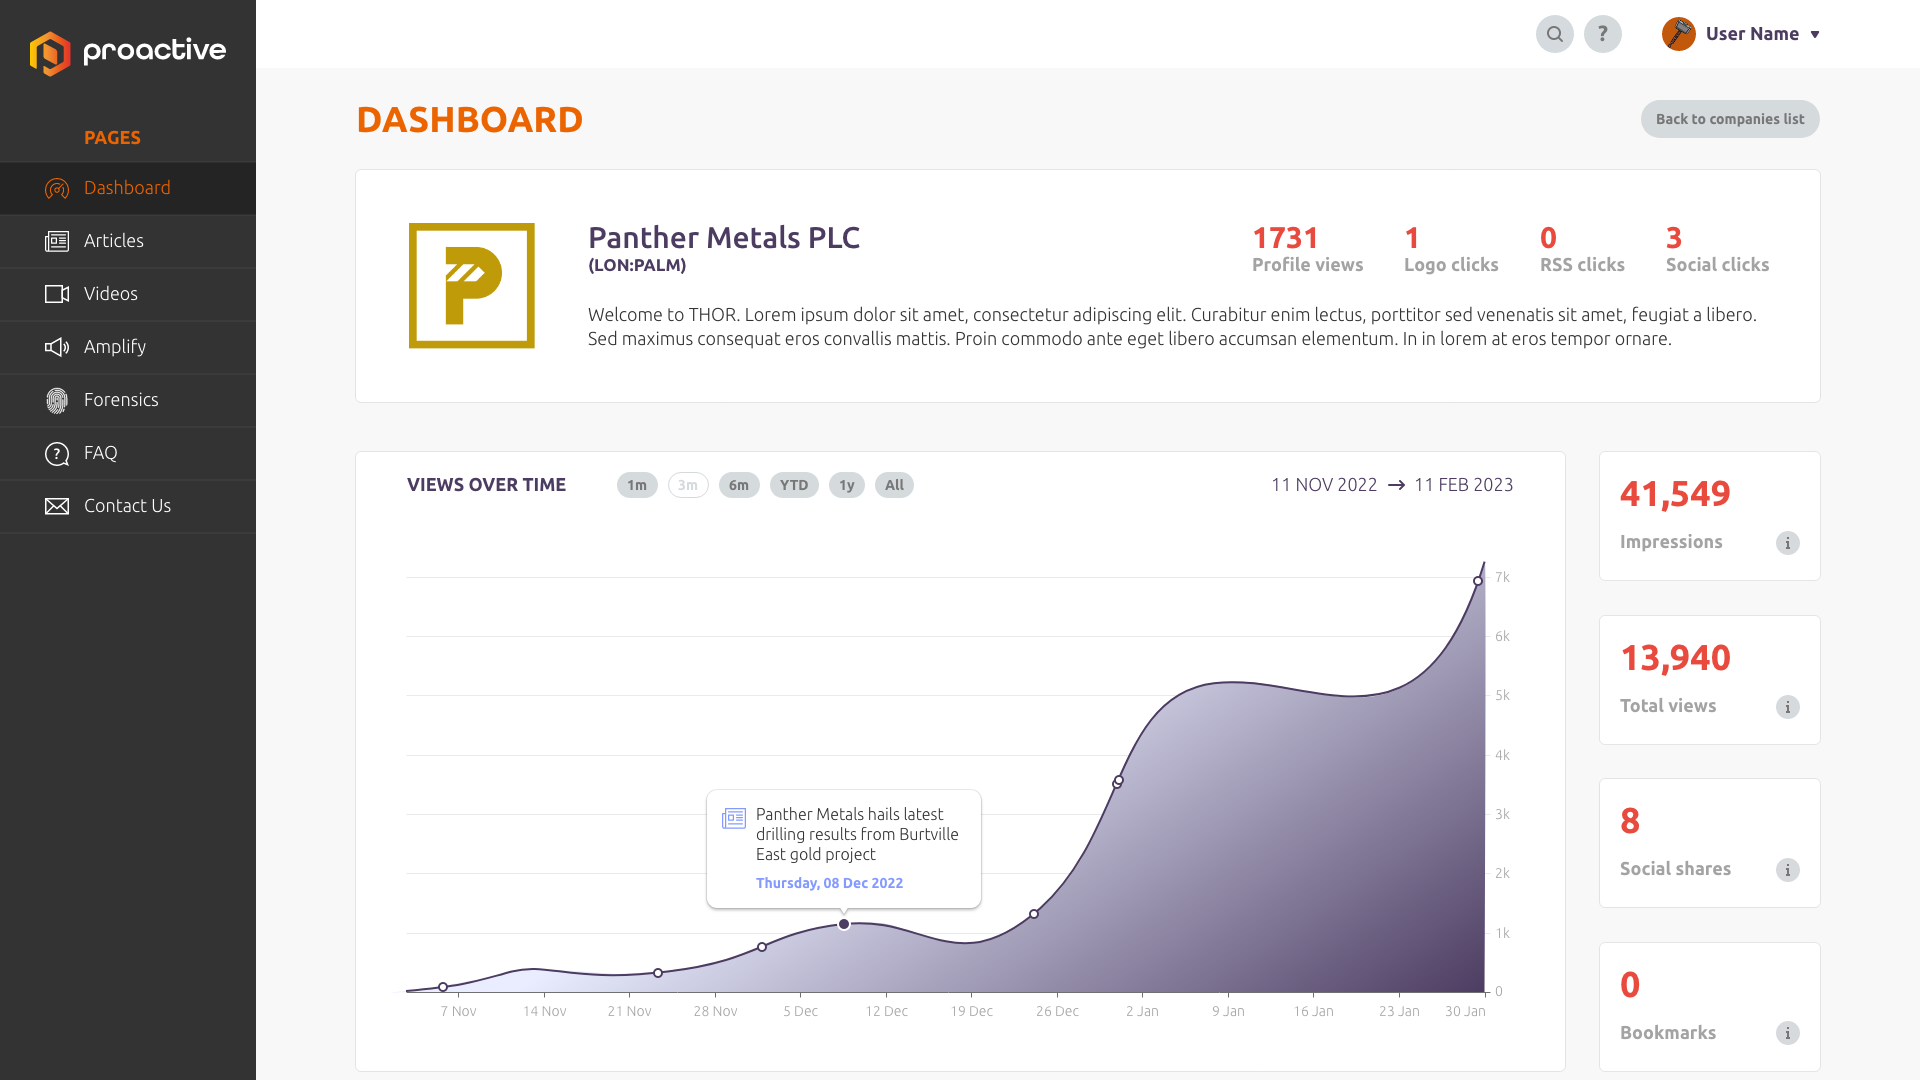Click the Panther Metals company logo

point(471,286)
